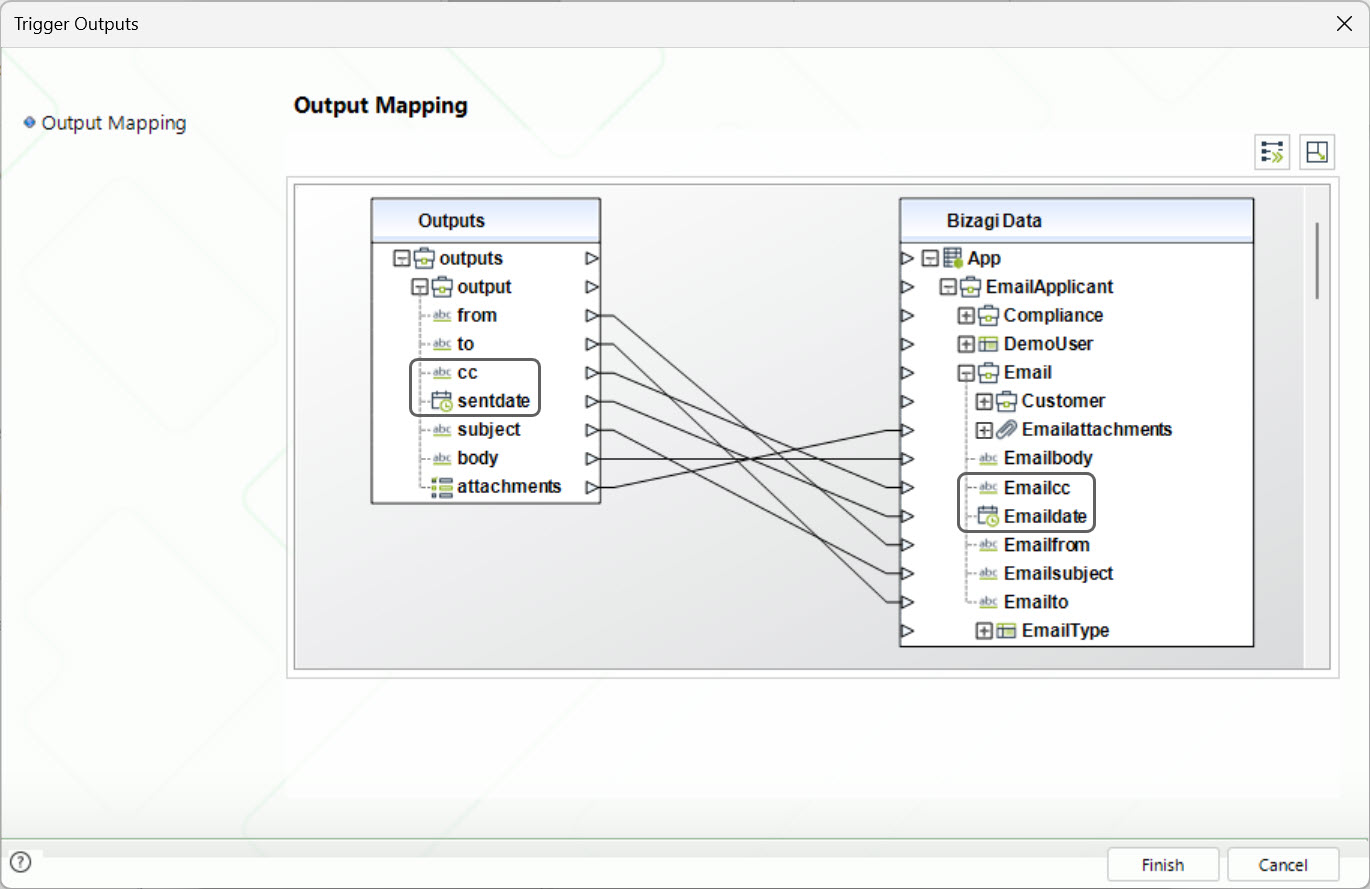Click the 'Bizagi Data' panel header
The width and height of the screenshot is (1370, 889).
[1076, 220]
